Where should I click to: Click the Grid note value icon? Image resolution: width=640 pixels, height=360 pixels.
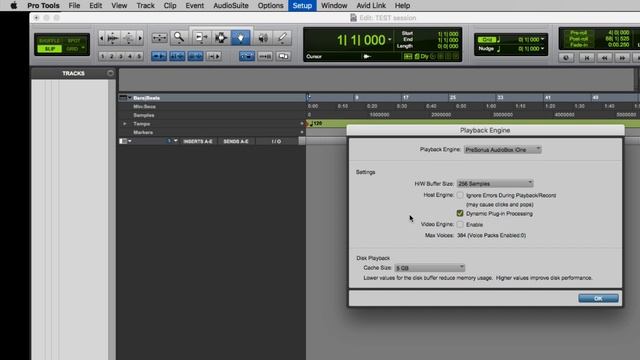point(499,39)
